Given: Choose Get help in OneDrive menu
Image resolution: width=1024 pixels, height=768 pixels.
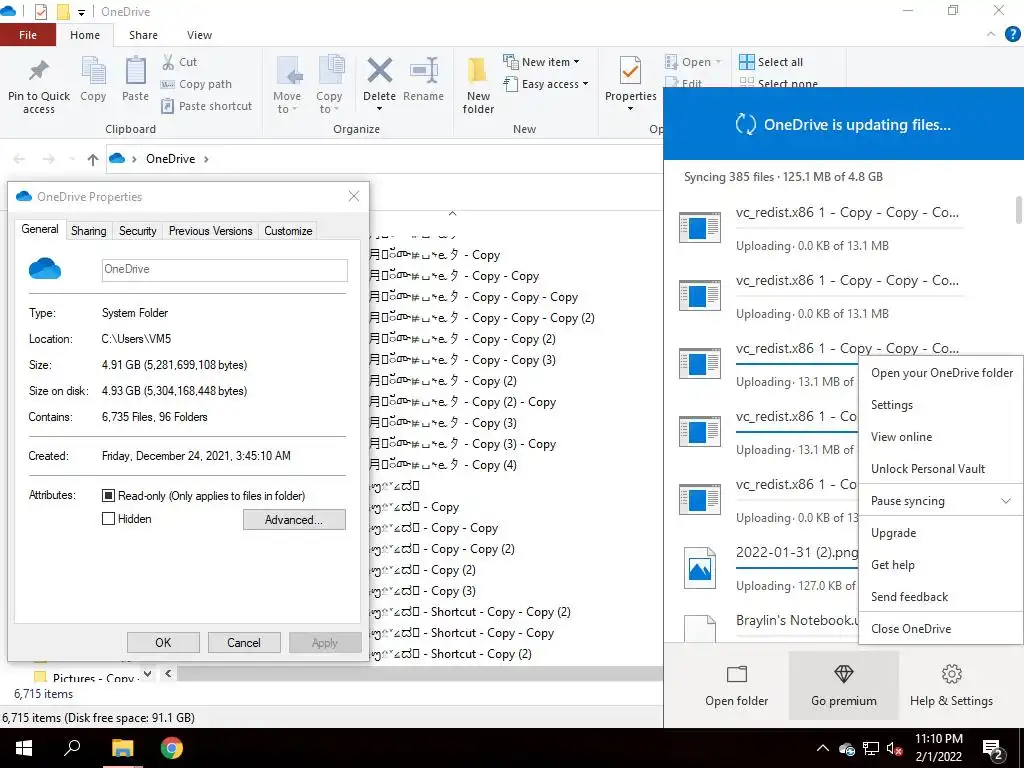Looking at the screenshot, I should pos(941,565).
